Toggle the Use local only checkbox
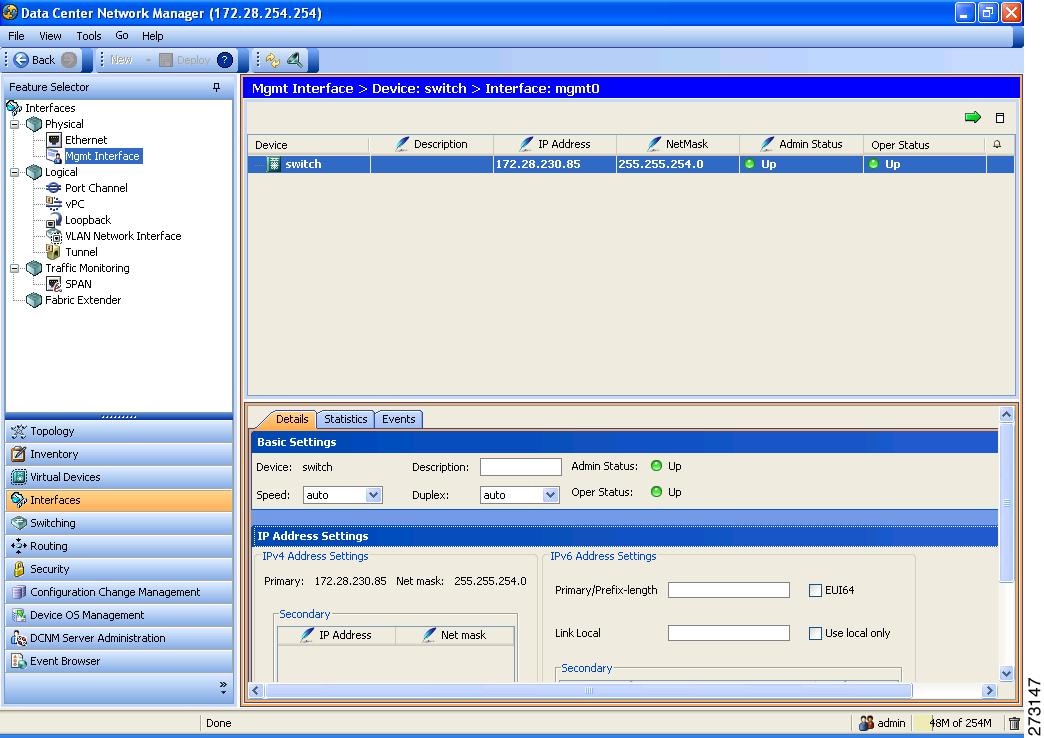1044x738 pixels. 815,633
